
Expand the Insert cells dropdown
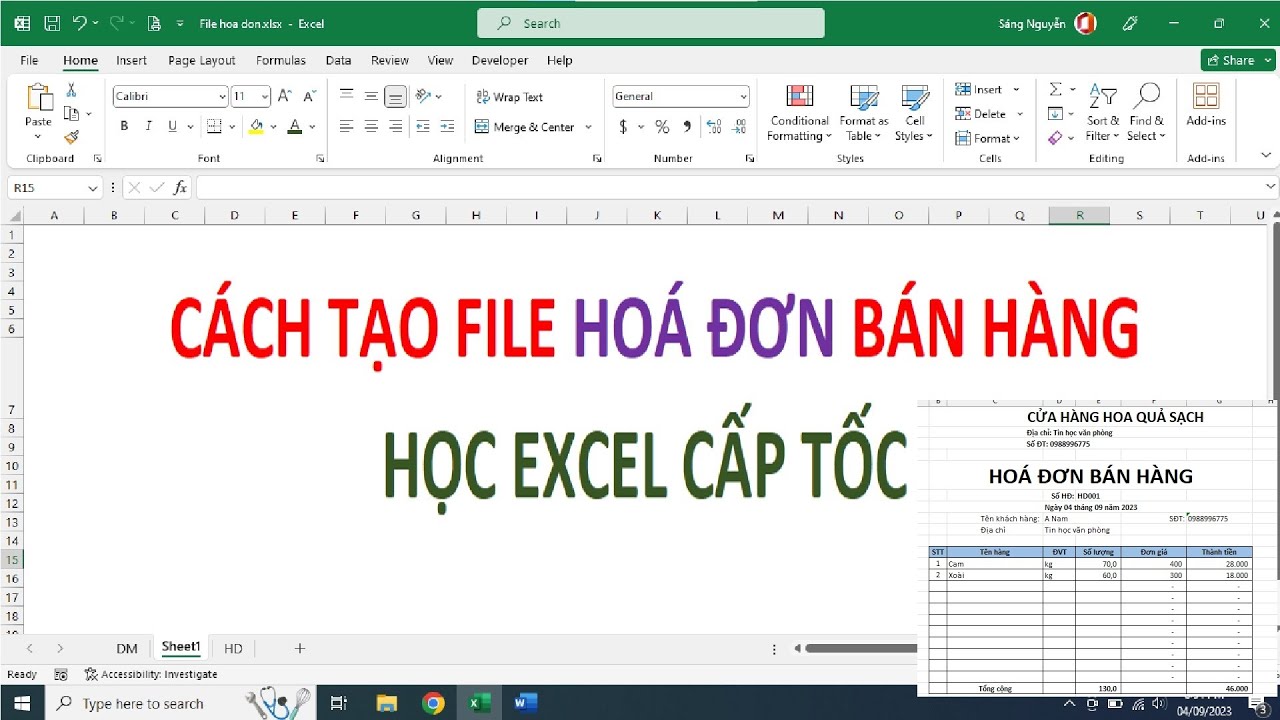tap(1016, 89)
